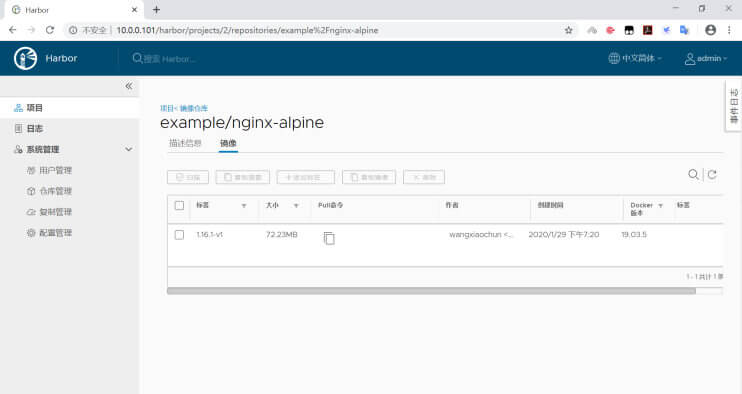Click the Harbor lighthouse logo
Image resolution: width=742 pixels, height=394 pixels.
click(x=26, y=59)
